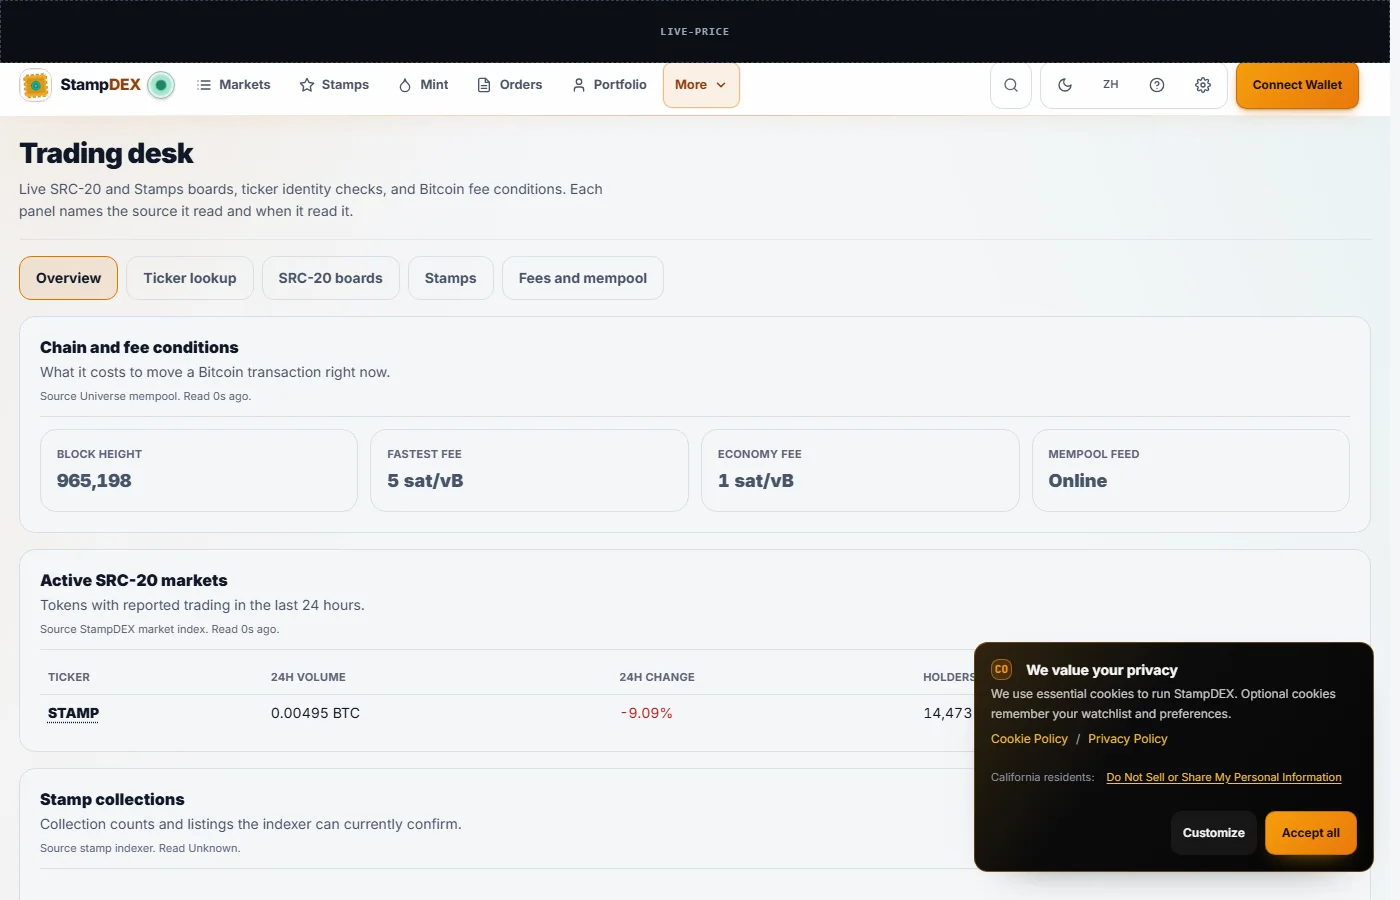Select the Overview tab
This screenshot has width=1400, height=900.
click(x=68, y=278)
